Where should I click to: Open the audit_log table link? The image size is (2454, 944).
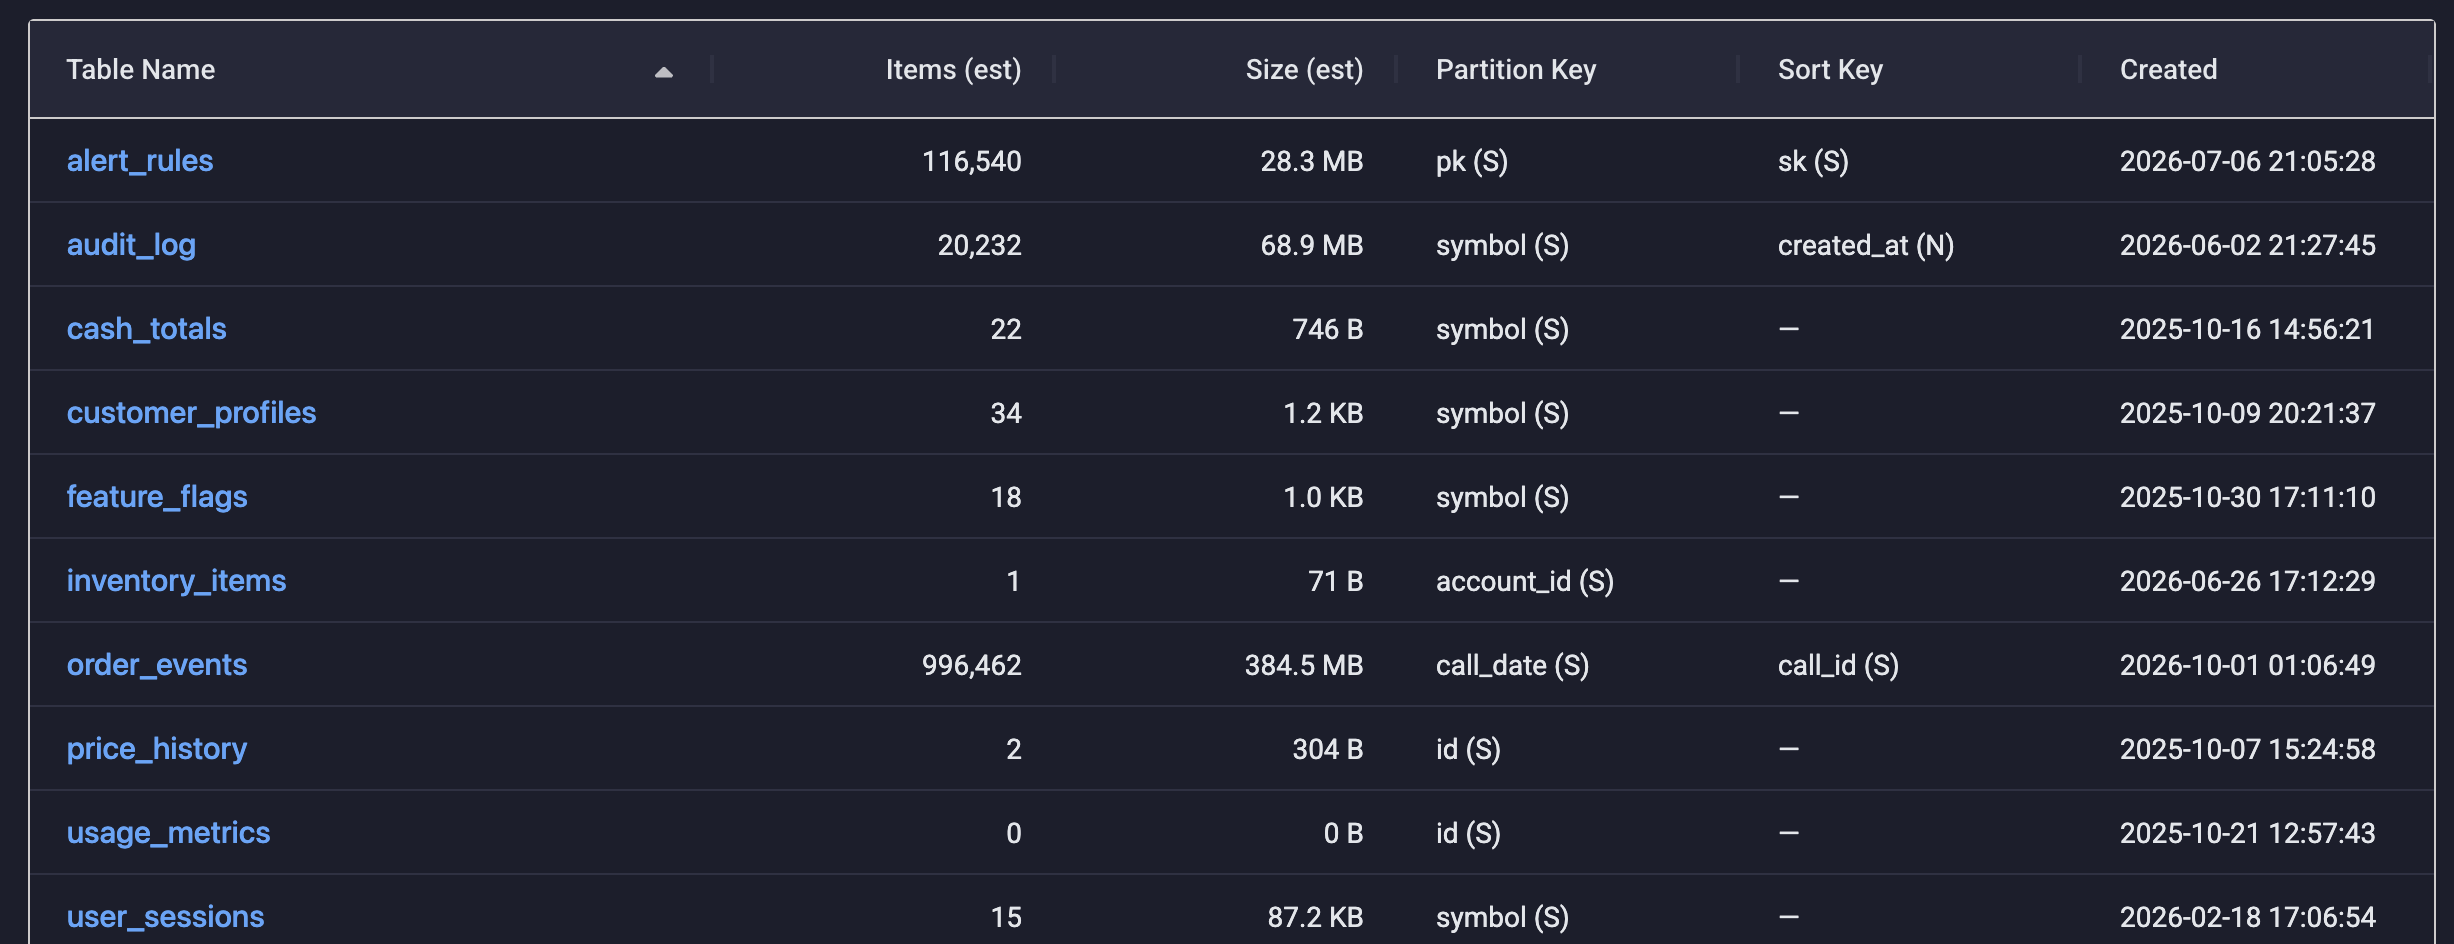pyautogui.click(x=131, y=245)
